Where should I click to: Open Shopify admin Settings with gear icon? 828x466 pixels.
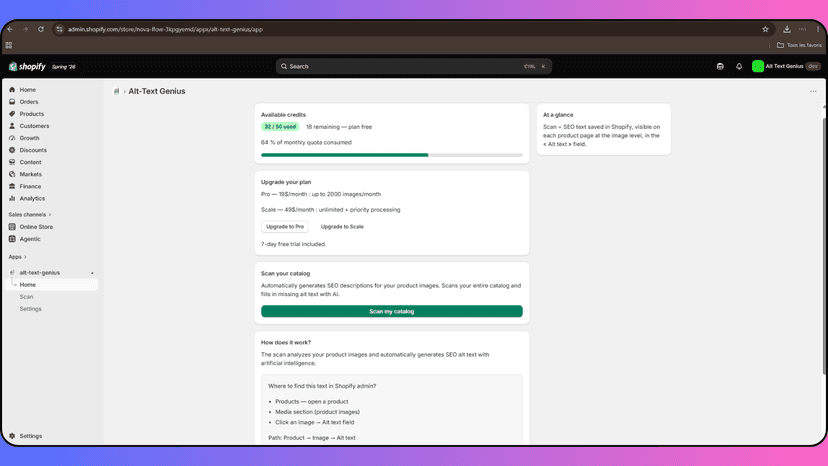click(x=25, y=436)
